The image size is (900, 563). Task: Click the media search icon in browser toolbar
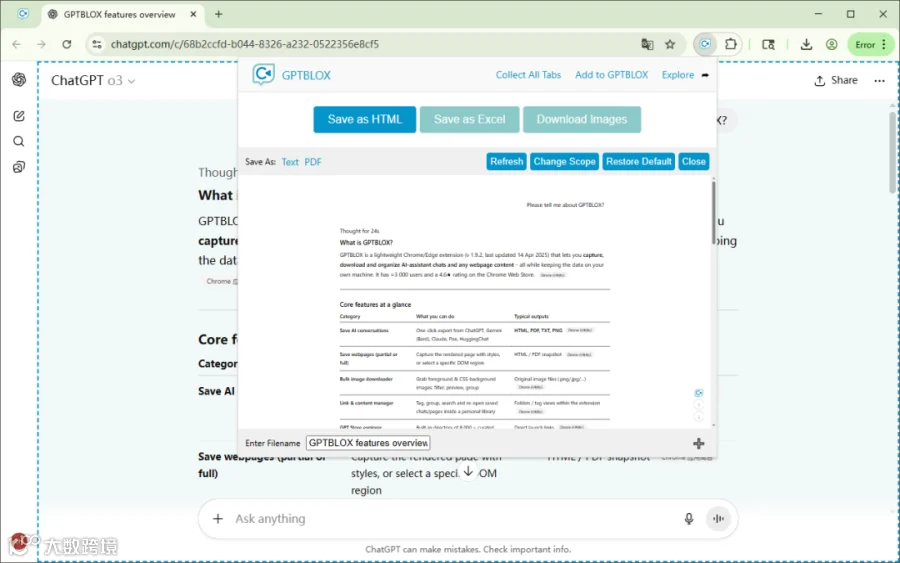tap(769, 44)
